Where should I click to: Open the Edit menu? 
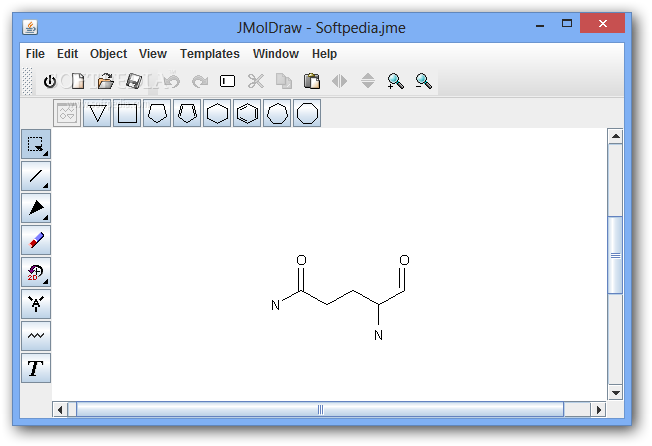[67, 54]
